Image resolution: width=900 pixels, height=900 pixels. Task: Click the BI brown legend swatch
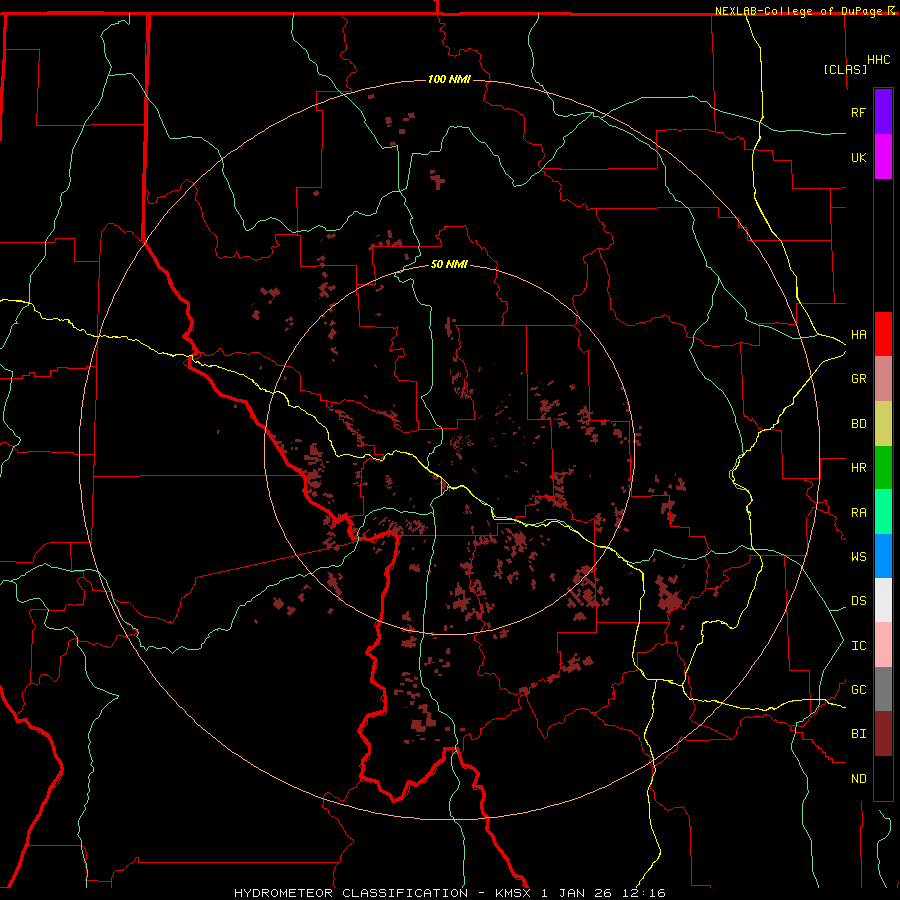[883, 734]
